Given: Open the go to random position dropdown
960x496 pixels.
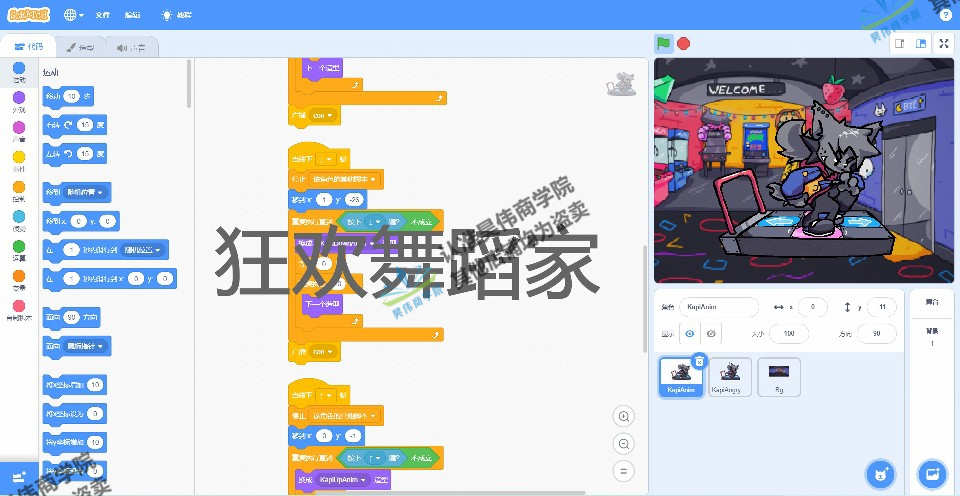Looking at the screenshot, I should 85,193.
